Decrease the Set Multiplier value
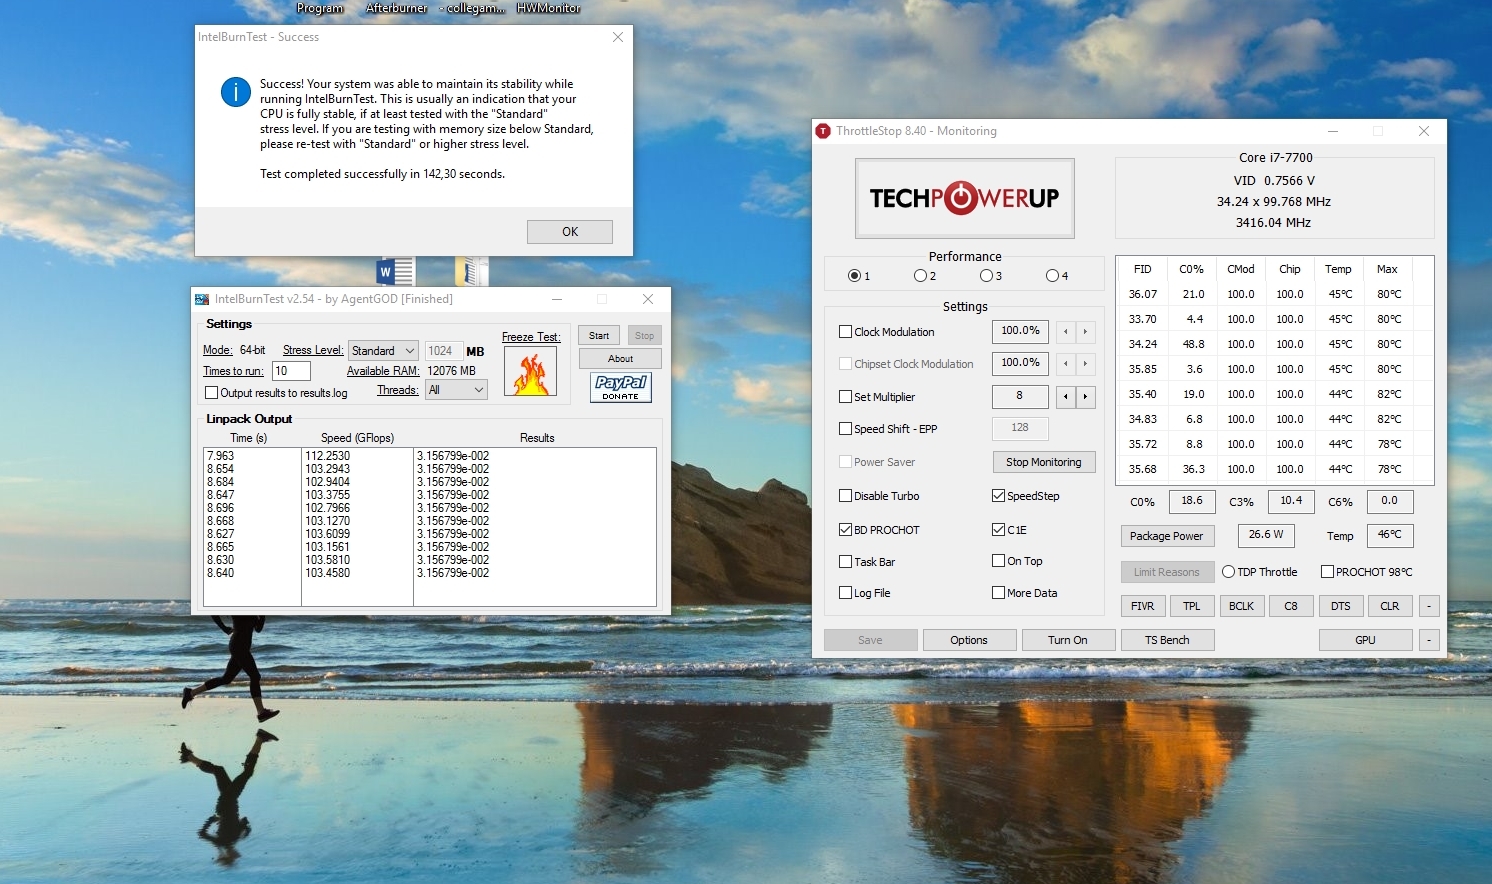Image resolution: width=1492 pixels, height=884 pixels. coord(1066,397)
